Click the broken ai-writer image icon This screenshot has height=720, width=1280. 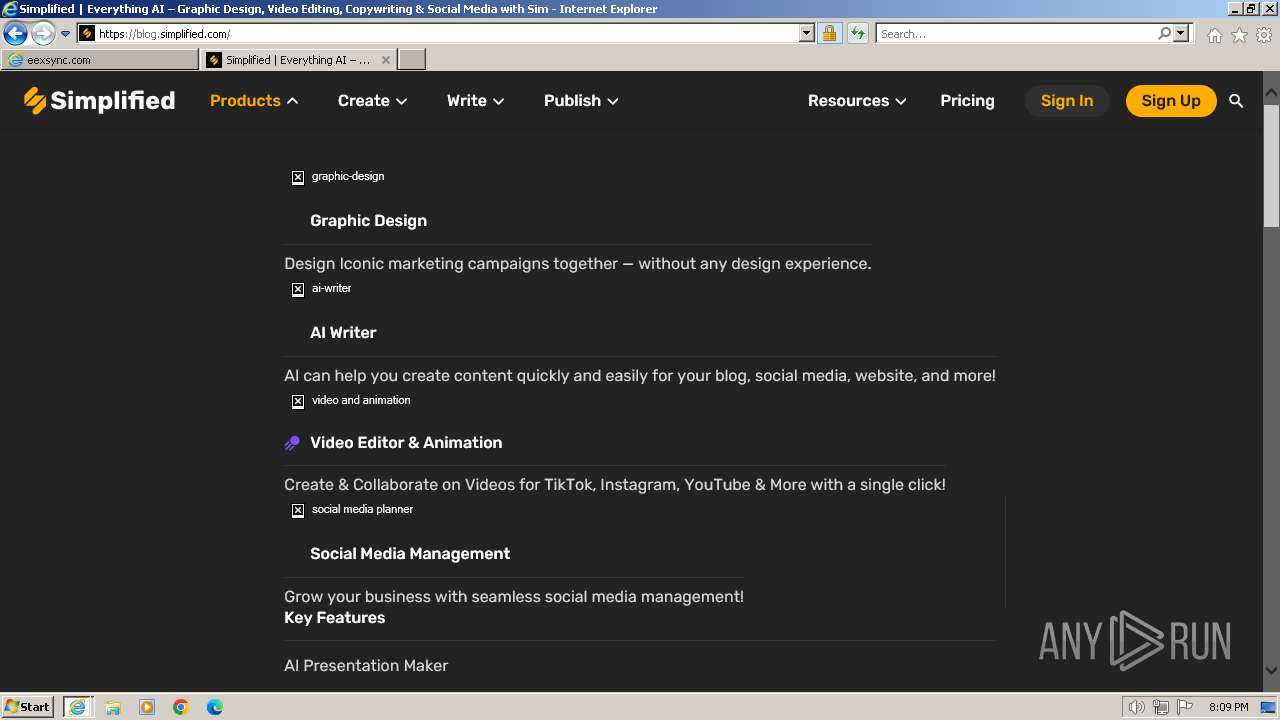click(x=298, y=289)
